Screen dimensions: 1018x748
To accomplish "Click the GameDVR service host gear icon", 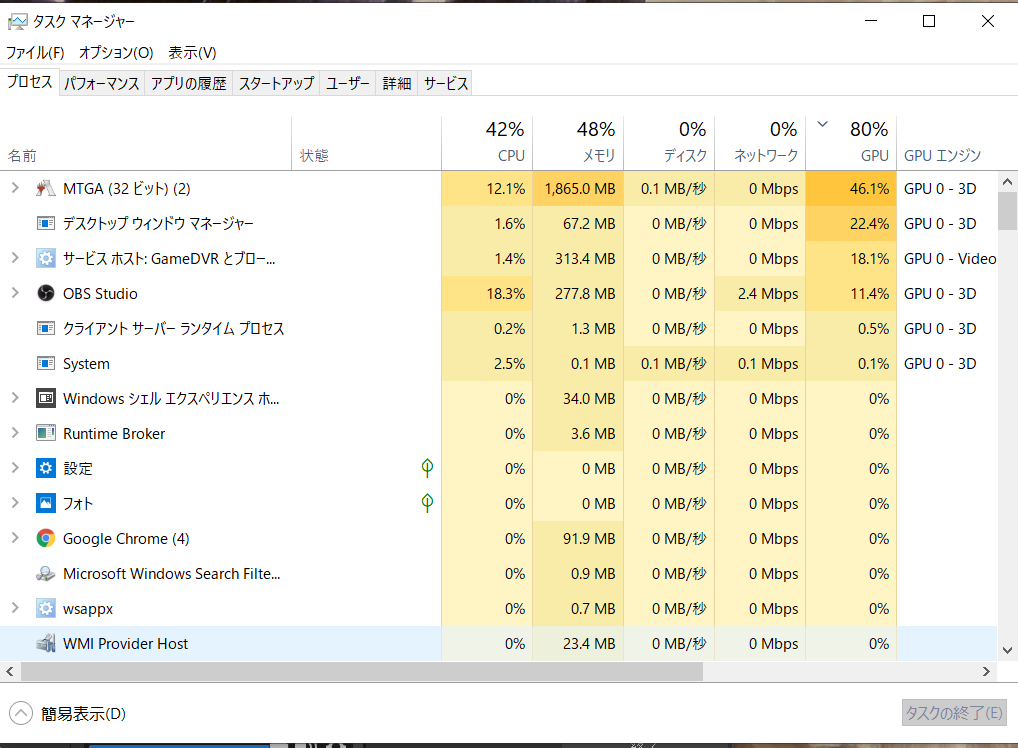I will pos(45,259).
